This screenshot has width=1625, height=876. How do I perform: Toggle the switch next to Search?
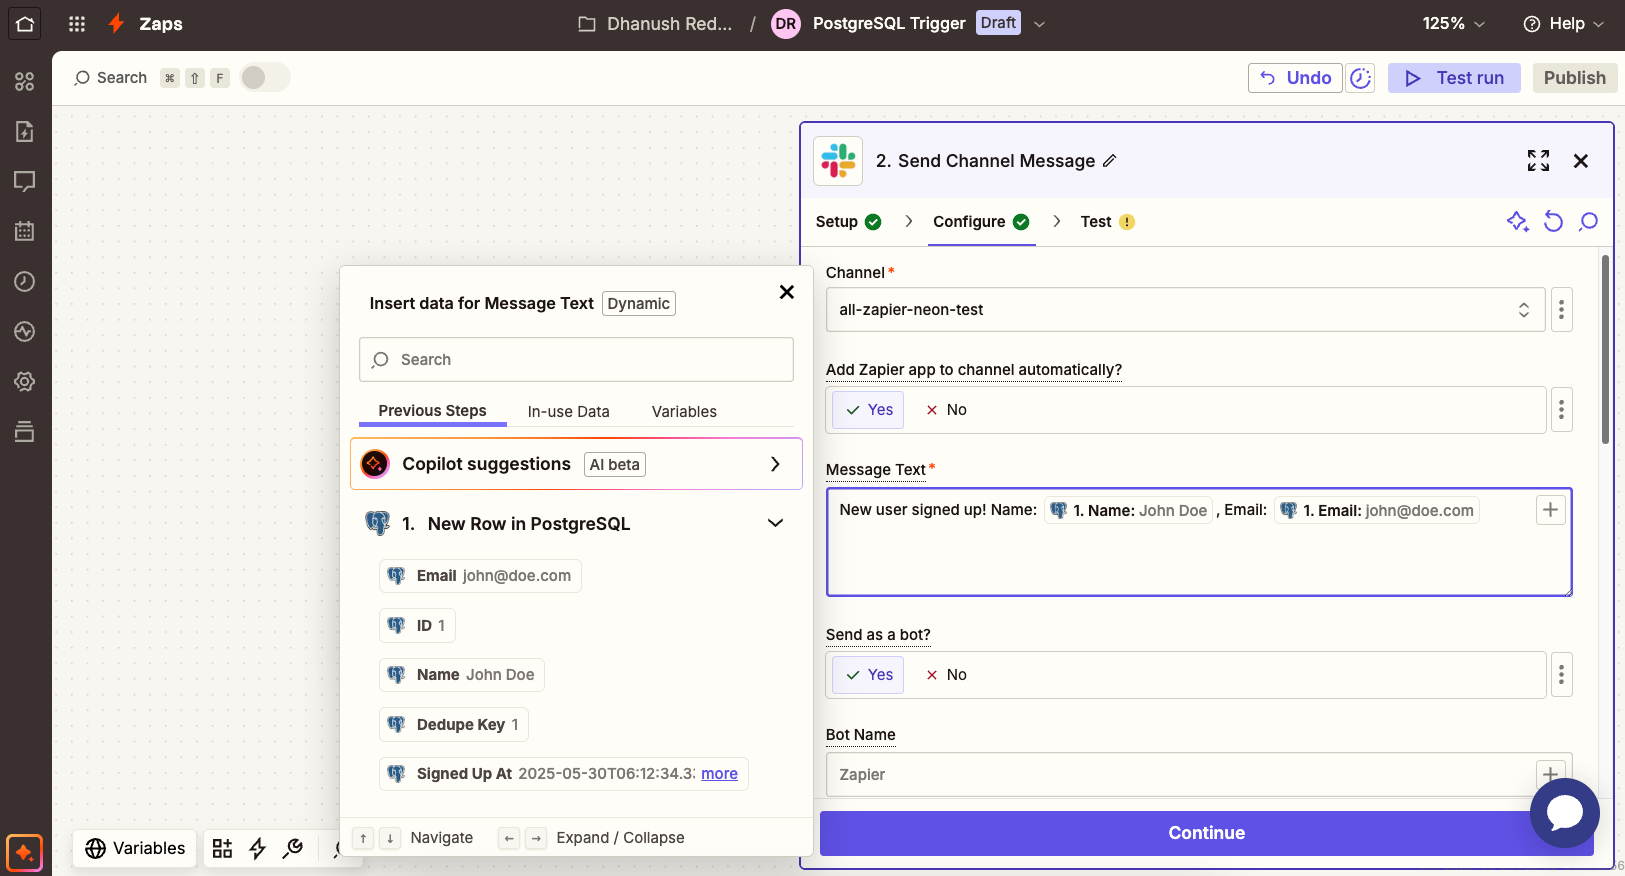pyautogui.click(x=264, y=77)
